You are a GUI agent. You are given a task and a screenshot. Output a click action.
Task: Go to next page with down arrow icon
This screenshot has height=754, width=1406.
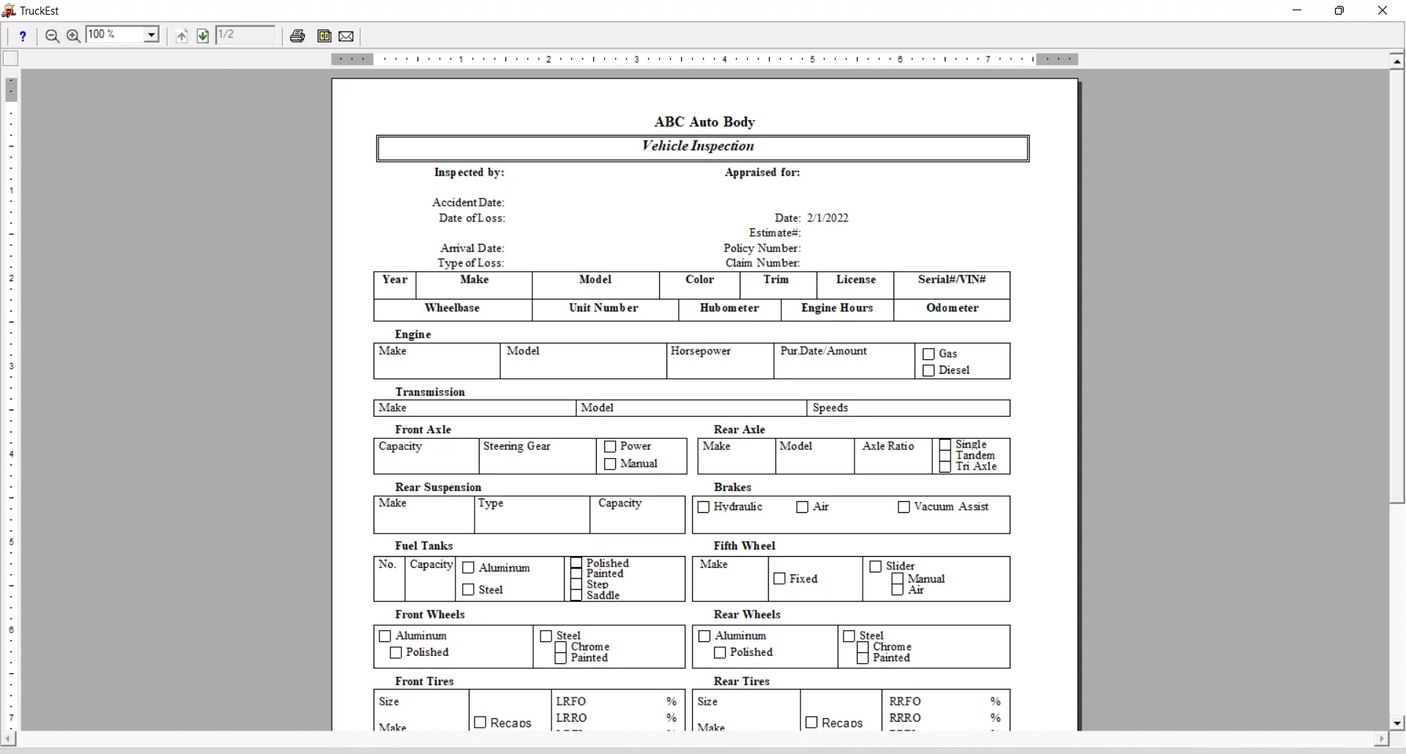[203, 35]
